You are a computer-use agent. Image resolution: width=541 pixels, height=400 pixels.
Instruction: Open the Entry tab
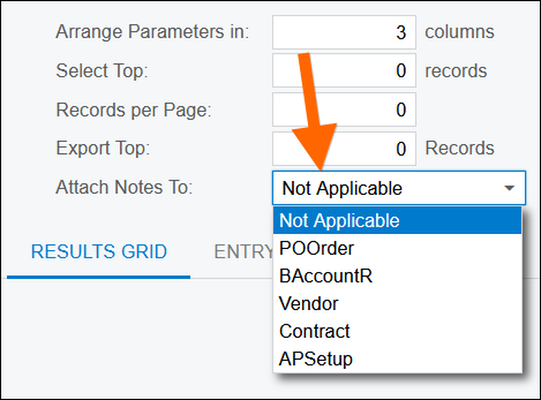(x=244, y=252)
